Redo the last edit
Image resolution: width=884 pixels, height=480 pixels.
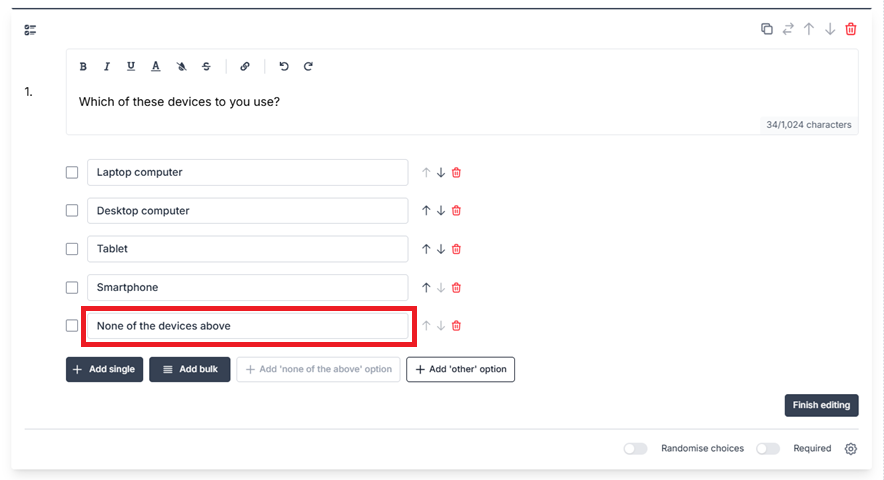click(308, 67)
